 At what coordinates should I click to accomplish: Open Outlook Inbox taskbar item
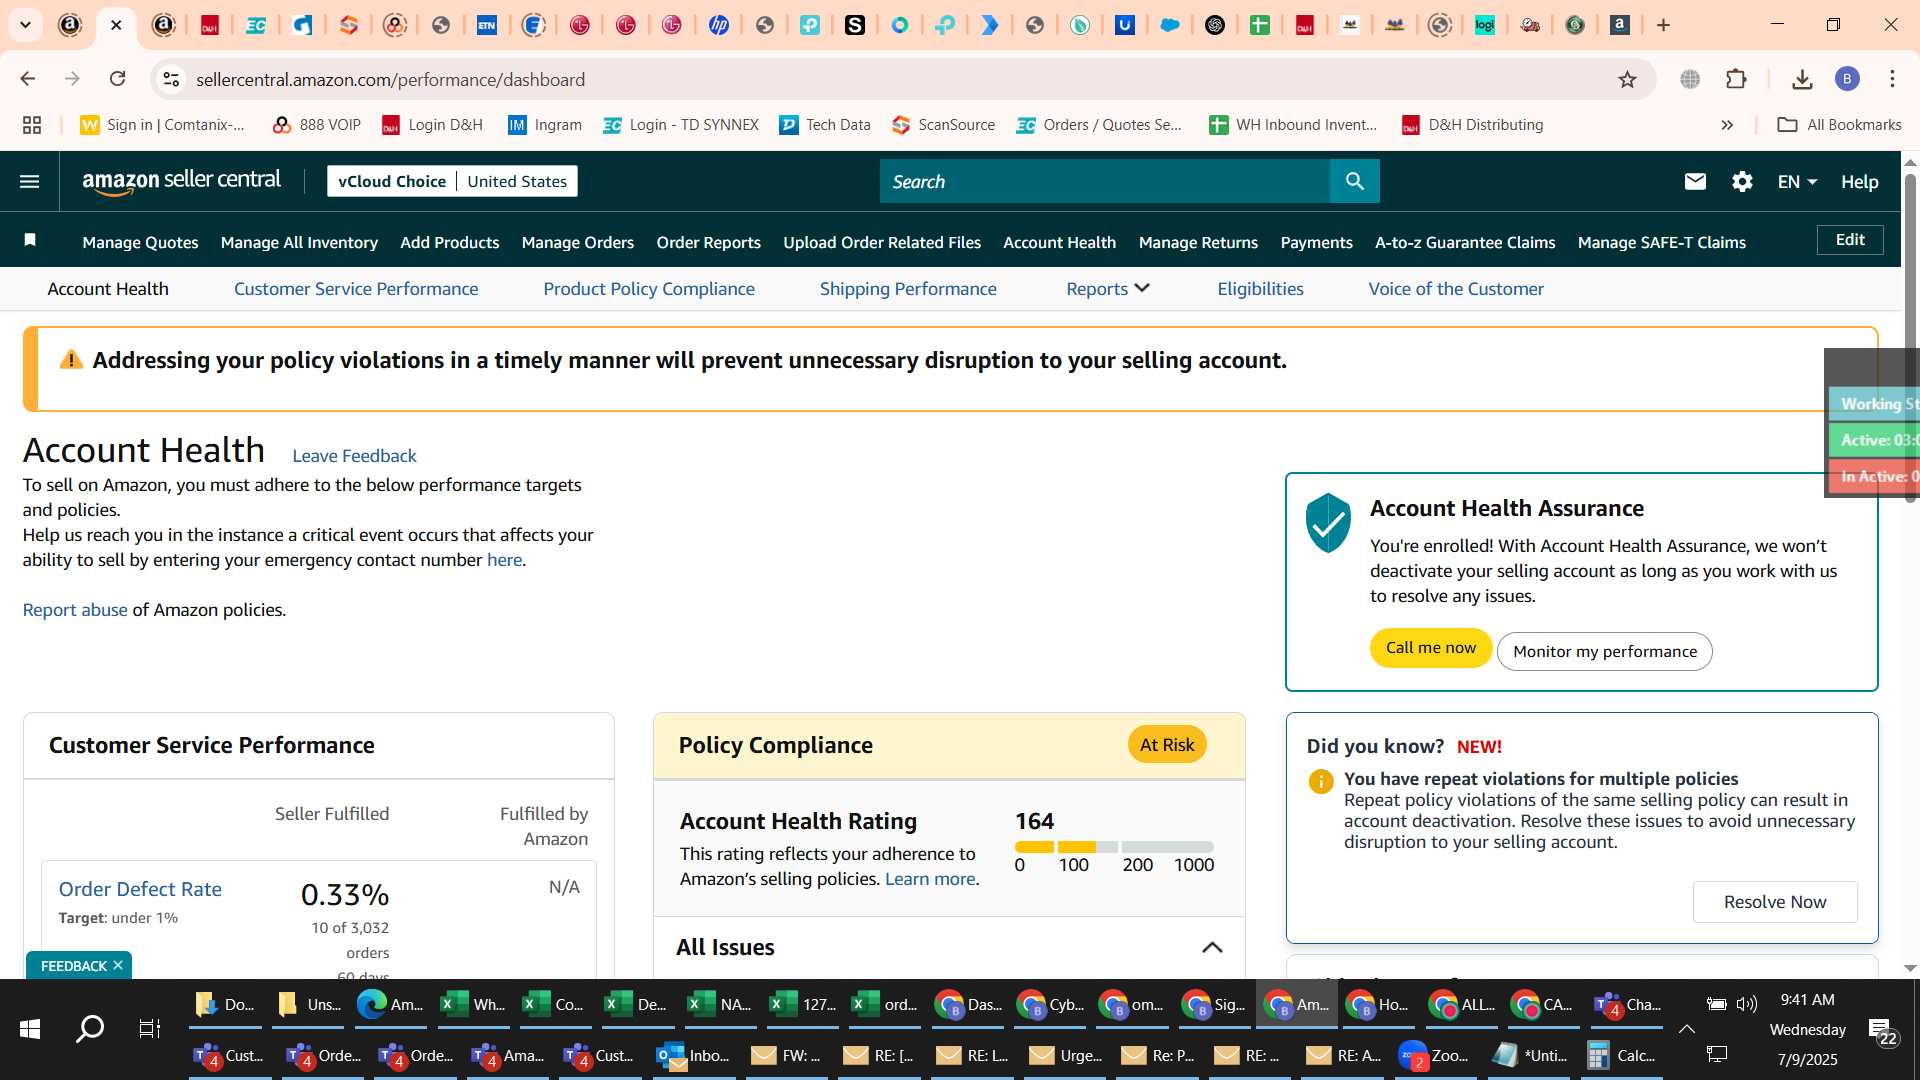pyautogui.click(x=693, y=1056)
